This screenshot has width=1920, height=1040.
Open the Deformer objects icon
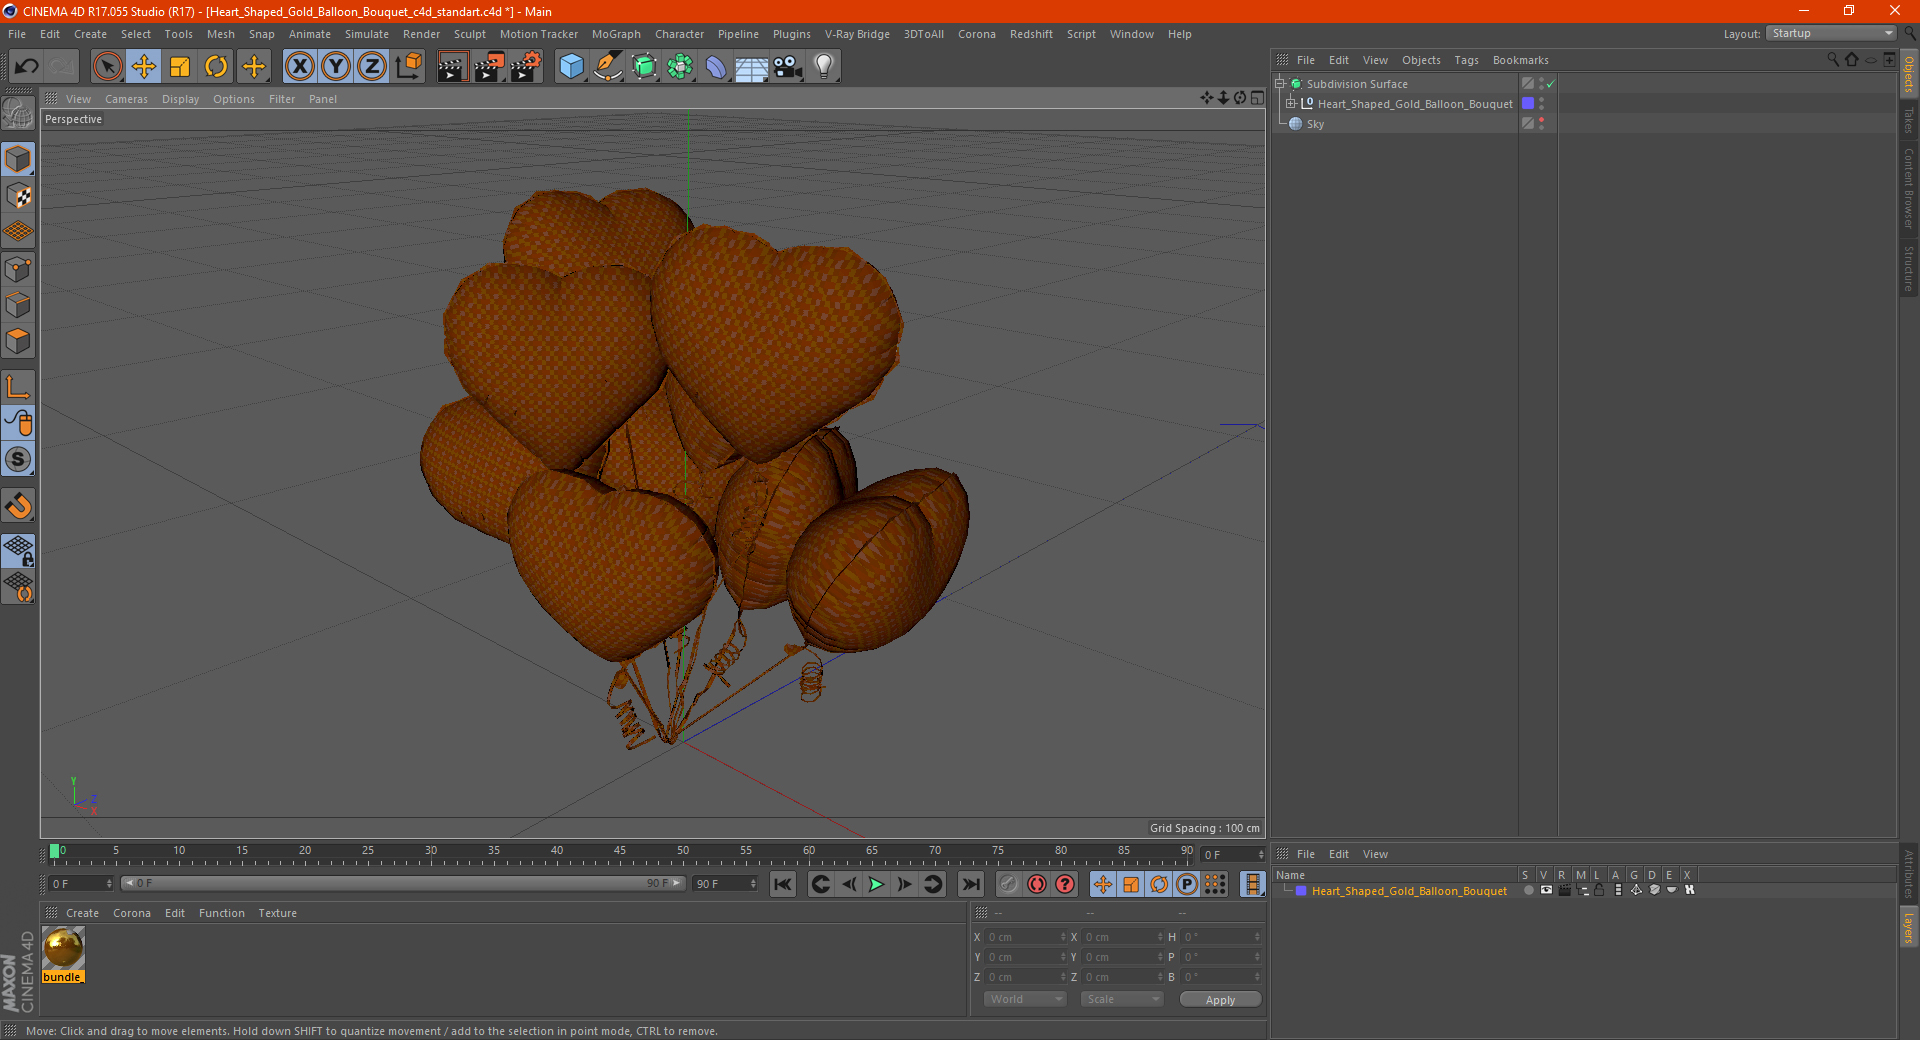tap(716, 67)
